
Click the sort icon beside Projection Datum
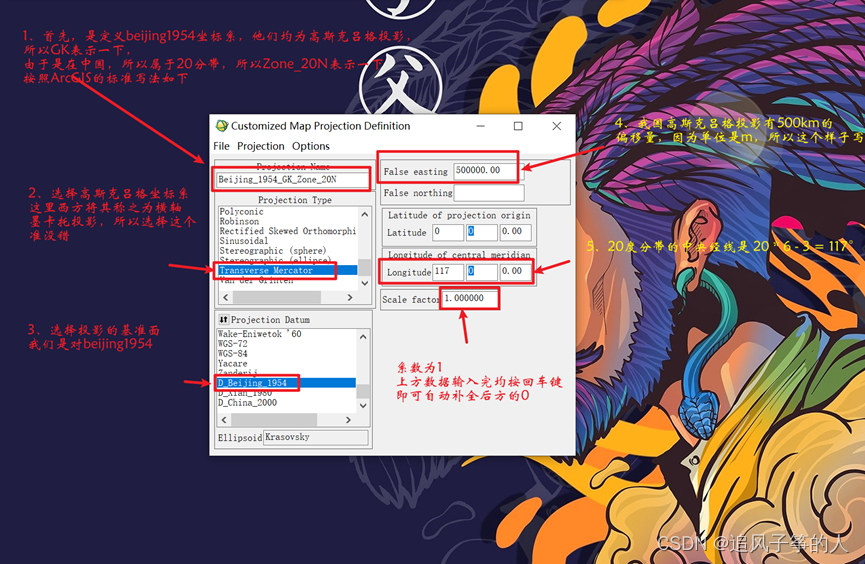[x=223, y=320]
